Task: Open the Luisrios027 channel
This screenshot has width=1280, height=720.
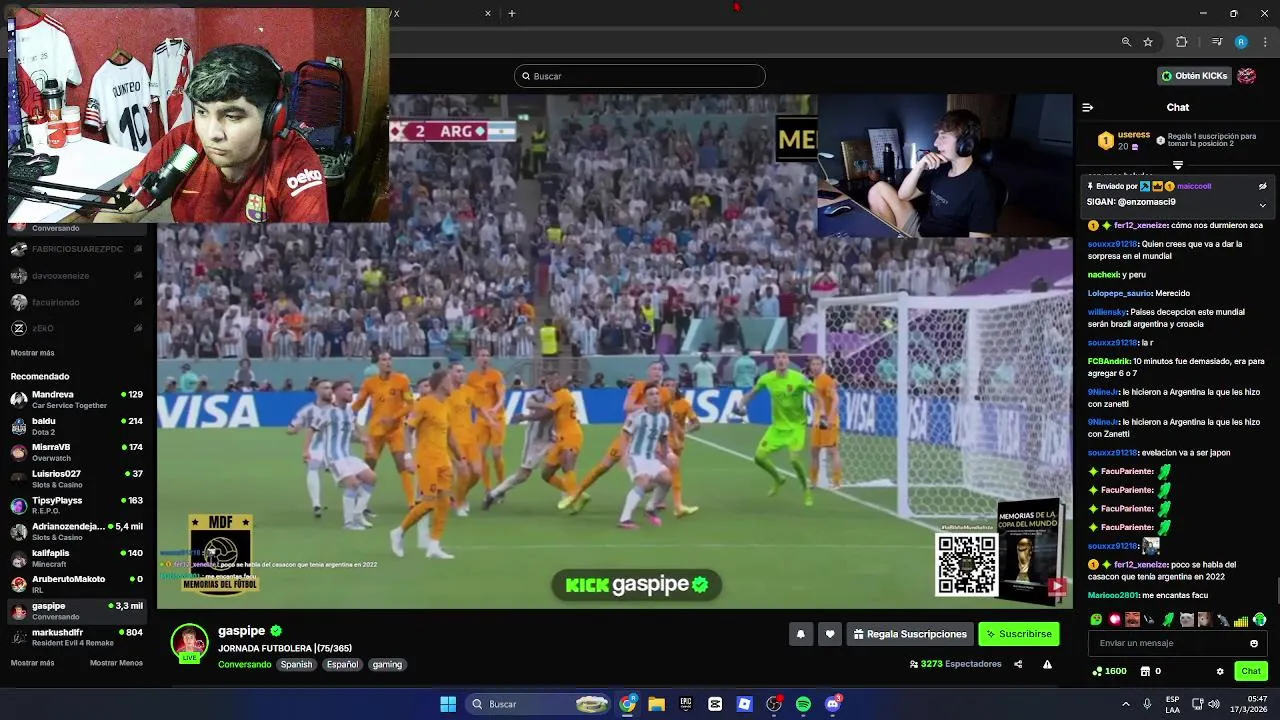Action: (76, 479)
